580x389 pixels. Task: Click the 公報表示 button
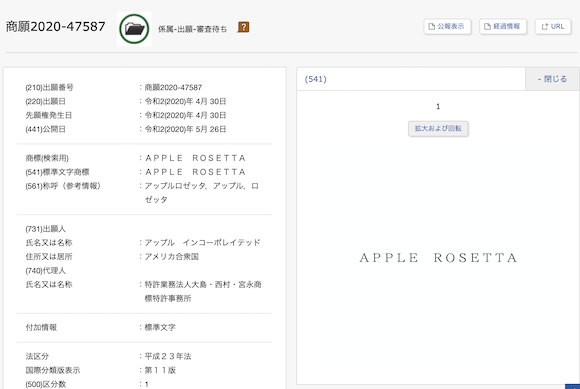coord(447,27)
